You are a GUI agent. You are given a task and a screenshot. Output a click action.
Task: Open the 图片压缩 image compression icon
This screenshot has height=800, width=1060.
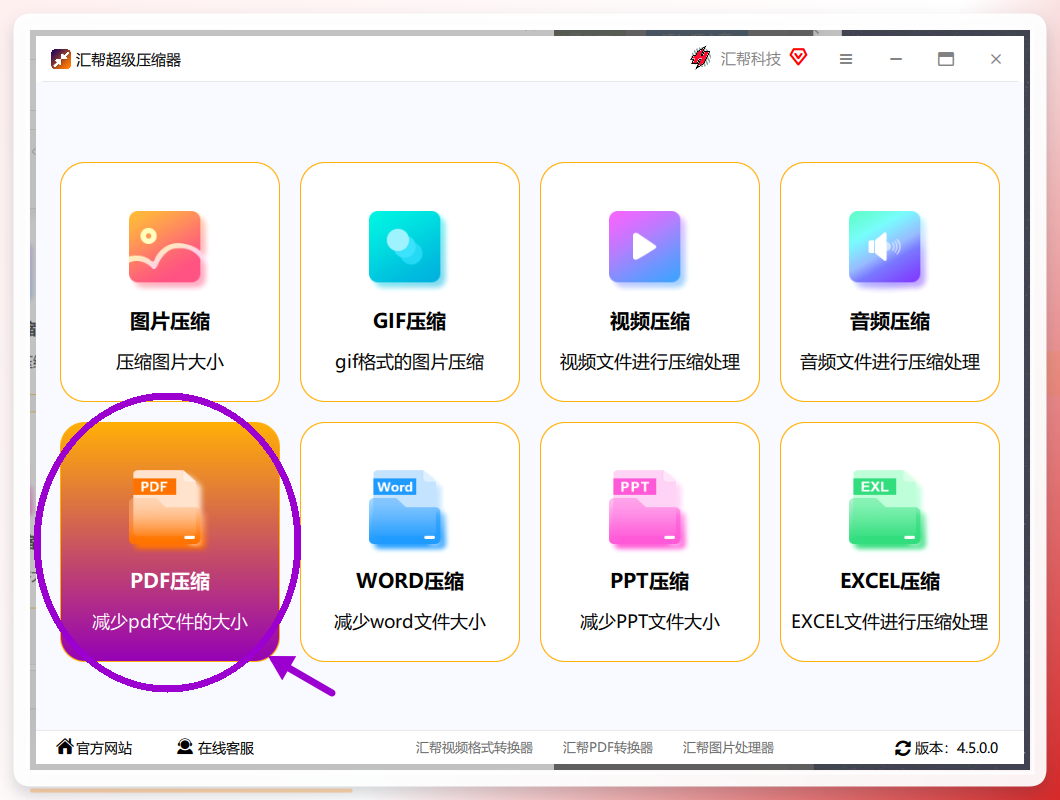pos(165,247)
